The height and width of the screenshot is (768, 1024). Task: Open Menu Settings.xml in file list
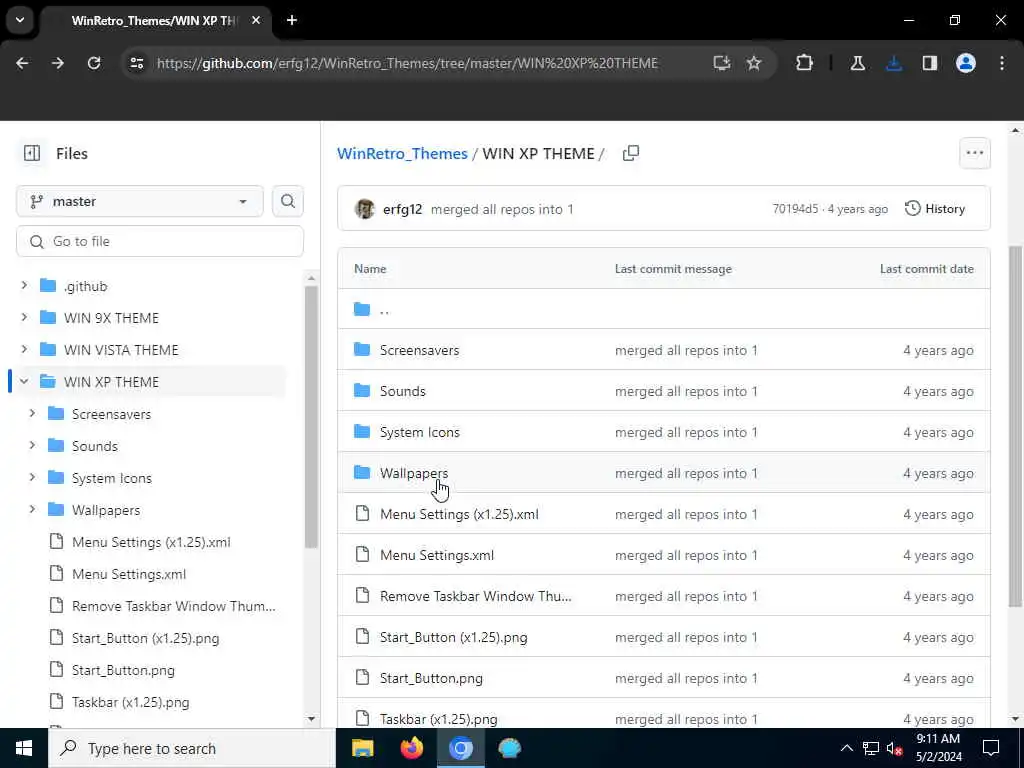pos(437,556)
